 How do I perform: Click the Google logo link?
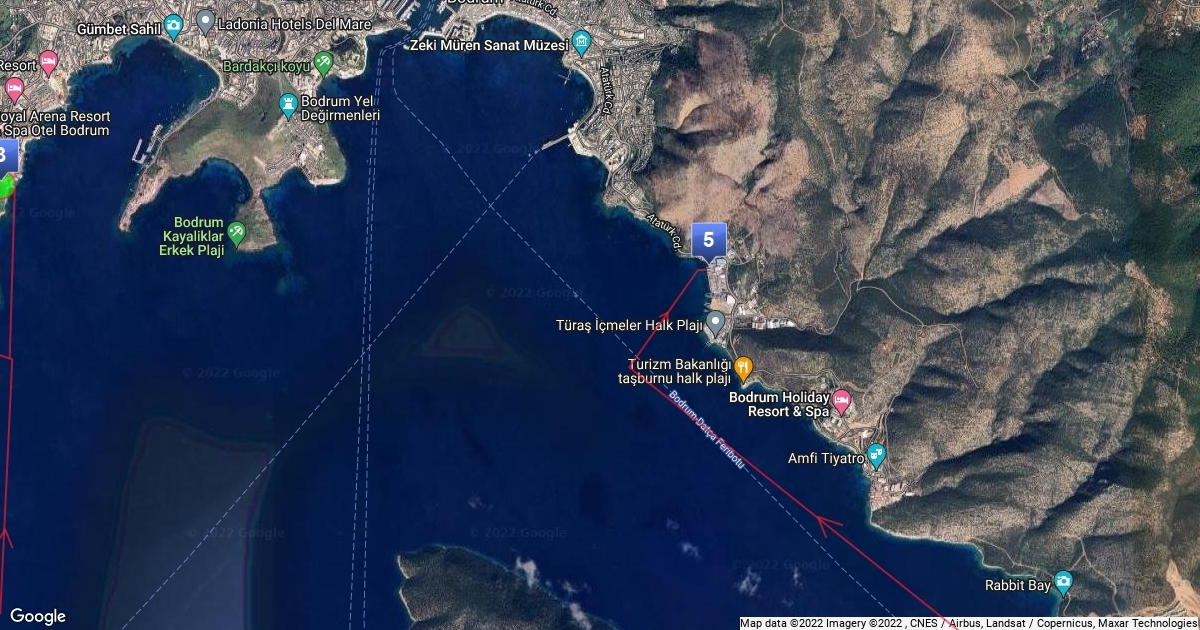pos(37,616)
